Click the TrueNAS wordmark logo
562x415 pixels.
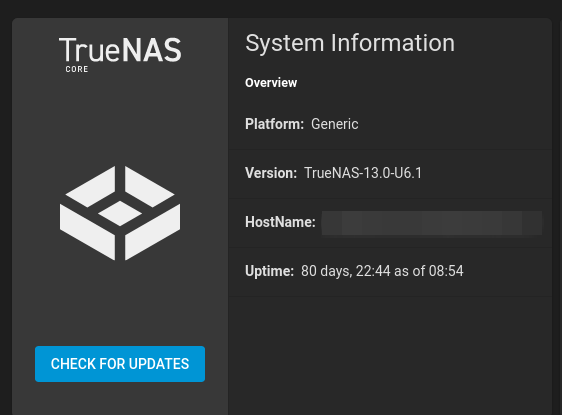pyautogui.click(x=120, y=50)
